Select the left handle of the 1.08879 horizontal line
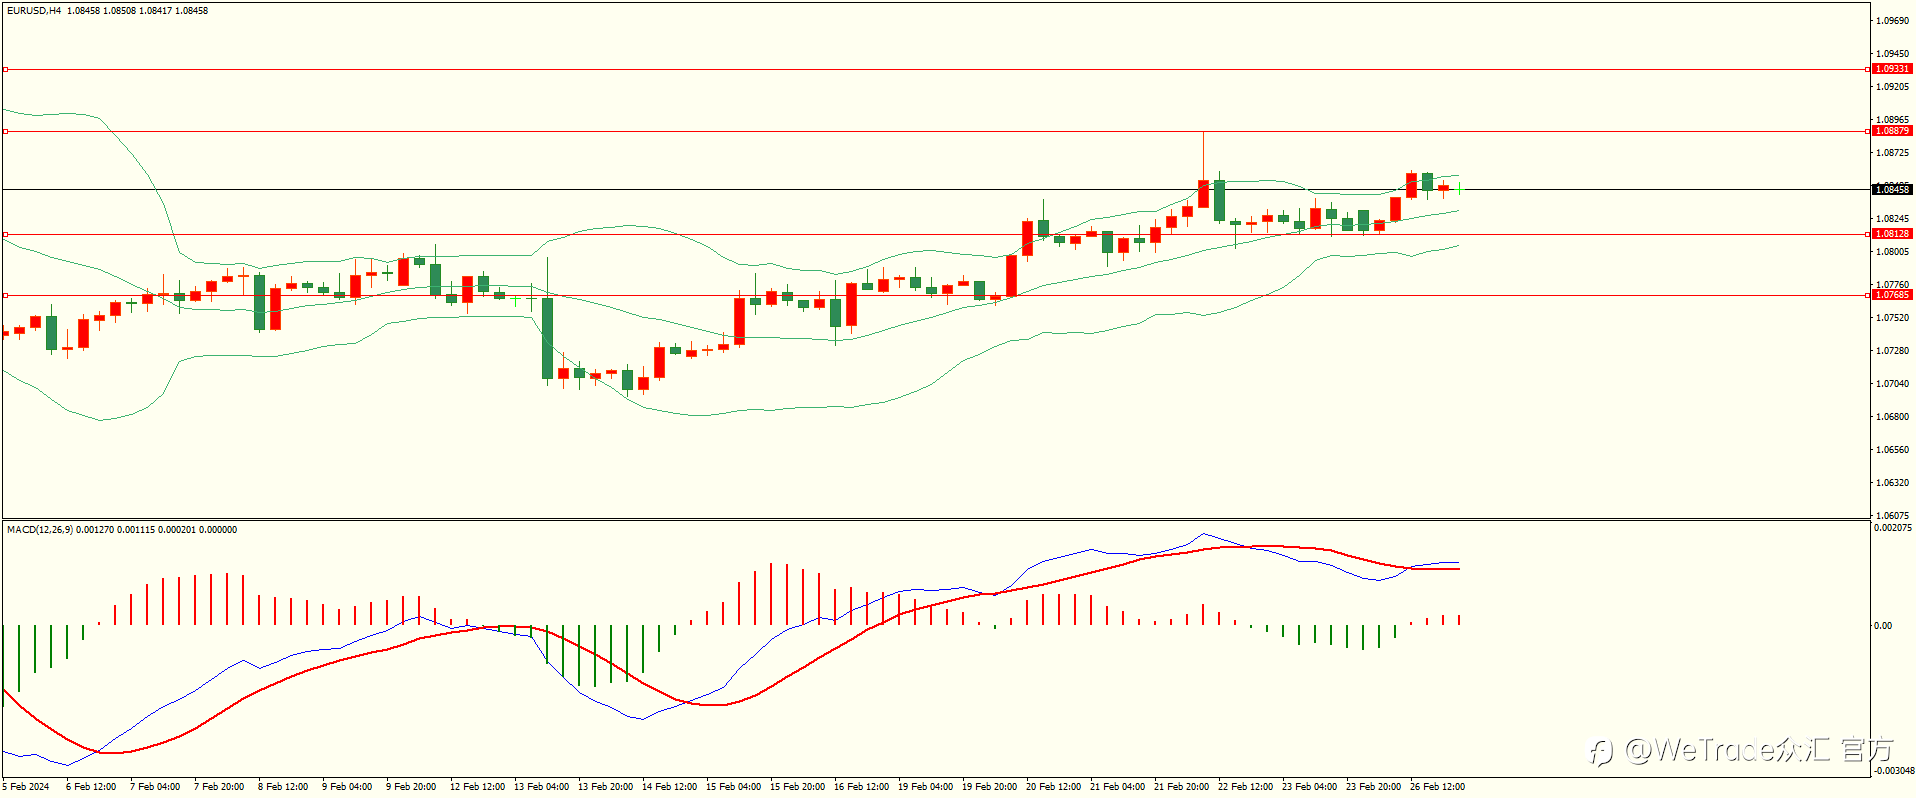This screenshot has height=798, width=1916. point(5,131)
